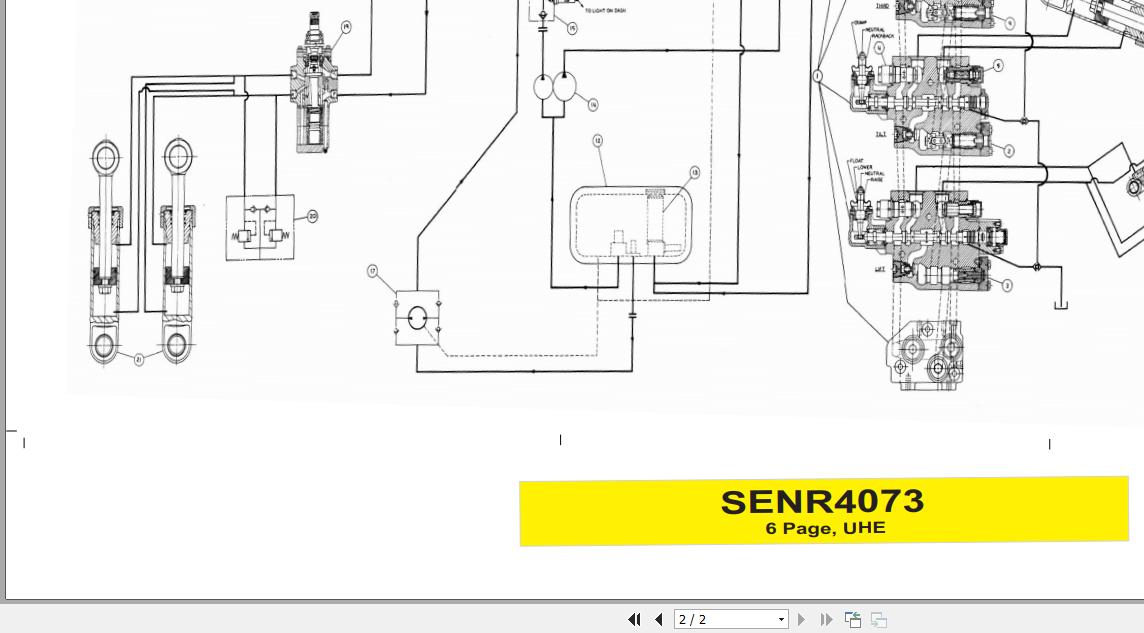The width and height of the screenshot is (1144, 633).
Task: Advance to the next page
Action: point(802,620)
